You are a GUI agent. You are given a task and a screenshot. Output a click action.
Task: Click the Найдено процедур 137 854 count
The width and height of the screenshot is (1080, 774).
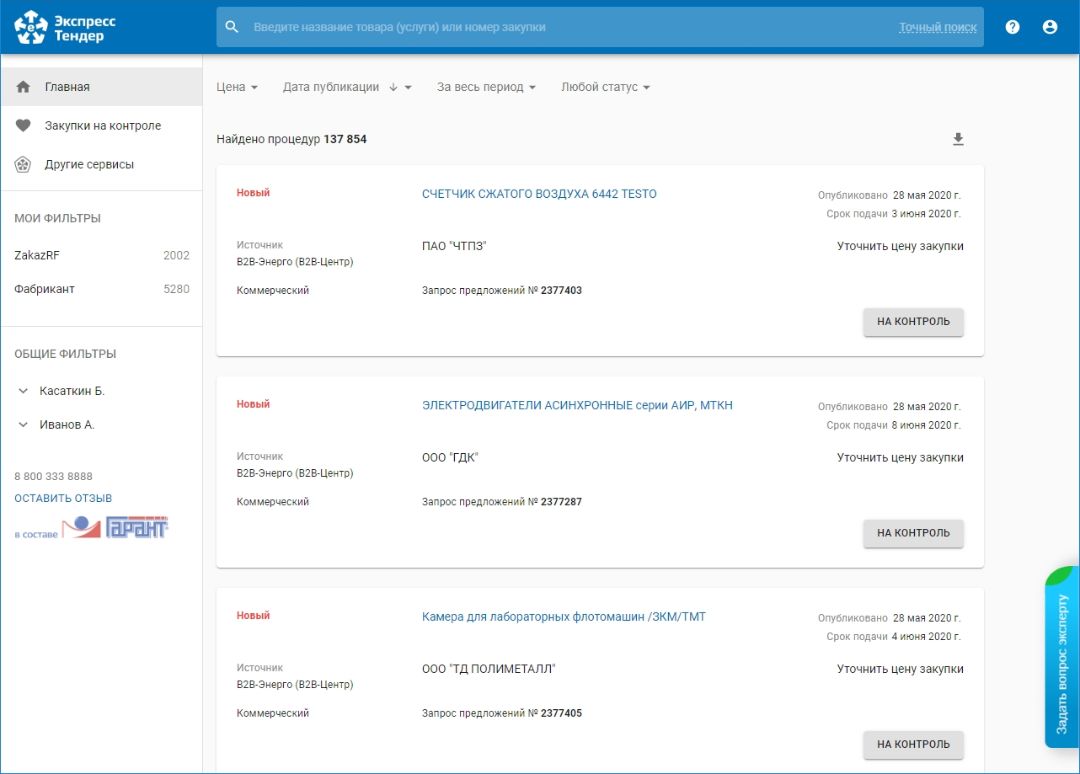291,139
